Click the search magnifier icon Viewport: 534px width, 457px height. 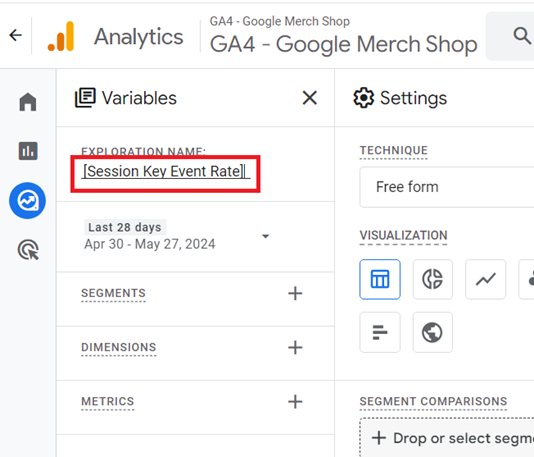coord(521,36)
